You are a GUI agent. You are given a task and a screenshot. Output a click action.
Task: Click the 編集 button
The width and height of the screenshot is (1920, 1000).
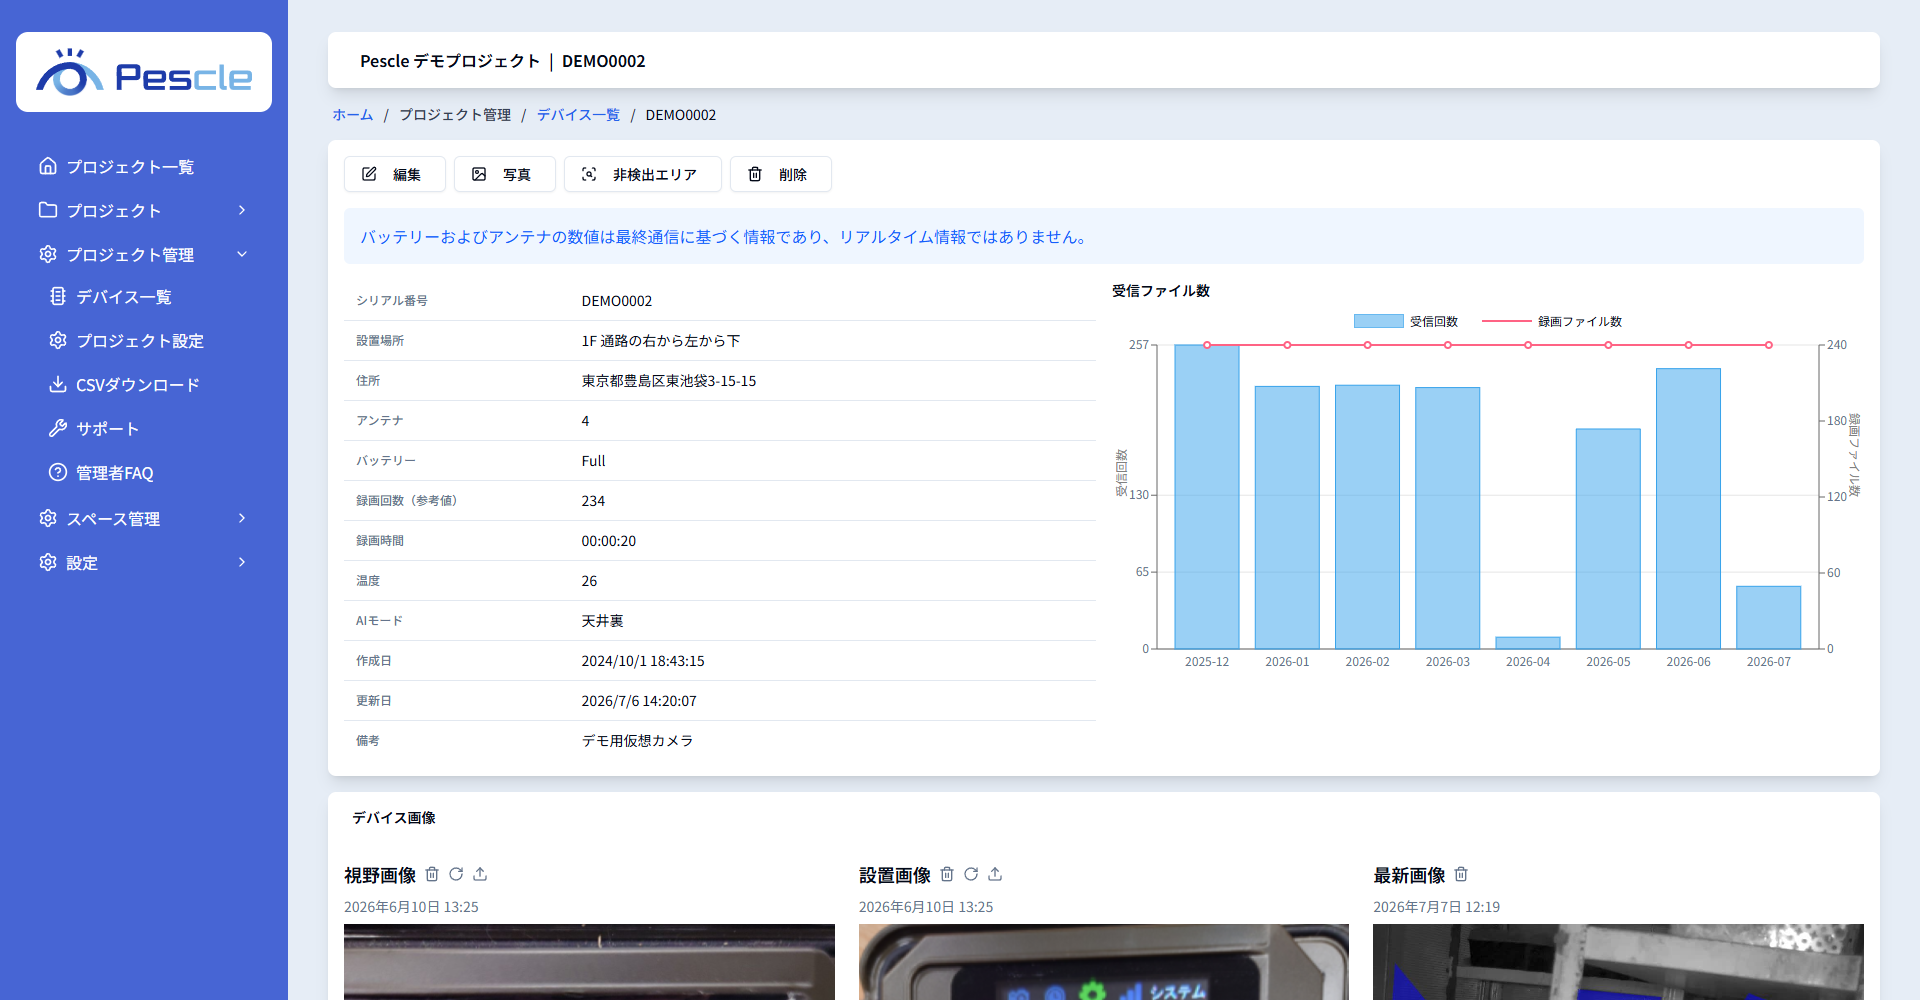[395, 174]
